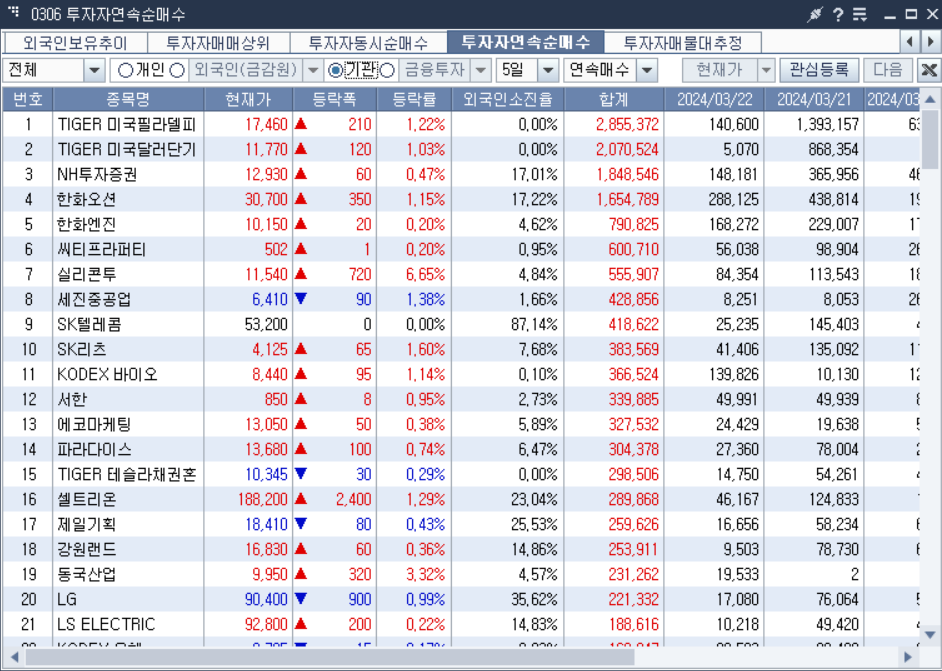Click horizontal scrollbar left arrow
This screenshot has width=942, height=671.
click(13, 658)
